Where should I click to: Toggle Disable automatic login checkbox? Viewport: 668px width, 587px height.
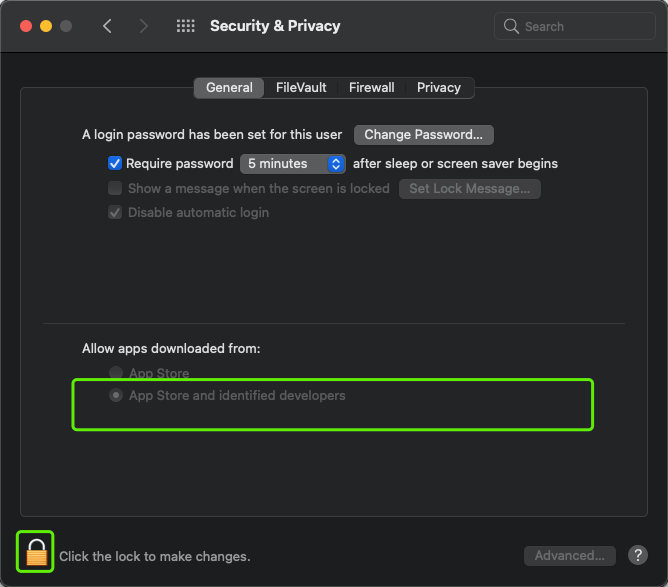click(x=115, y=213)
